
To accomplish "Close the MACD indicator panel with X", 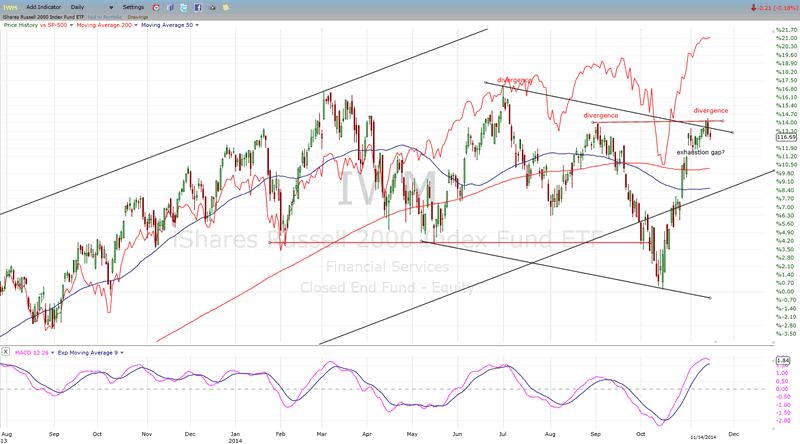I will coord(5,352).
